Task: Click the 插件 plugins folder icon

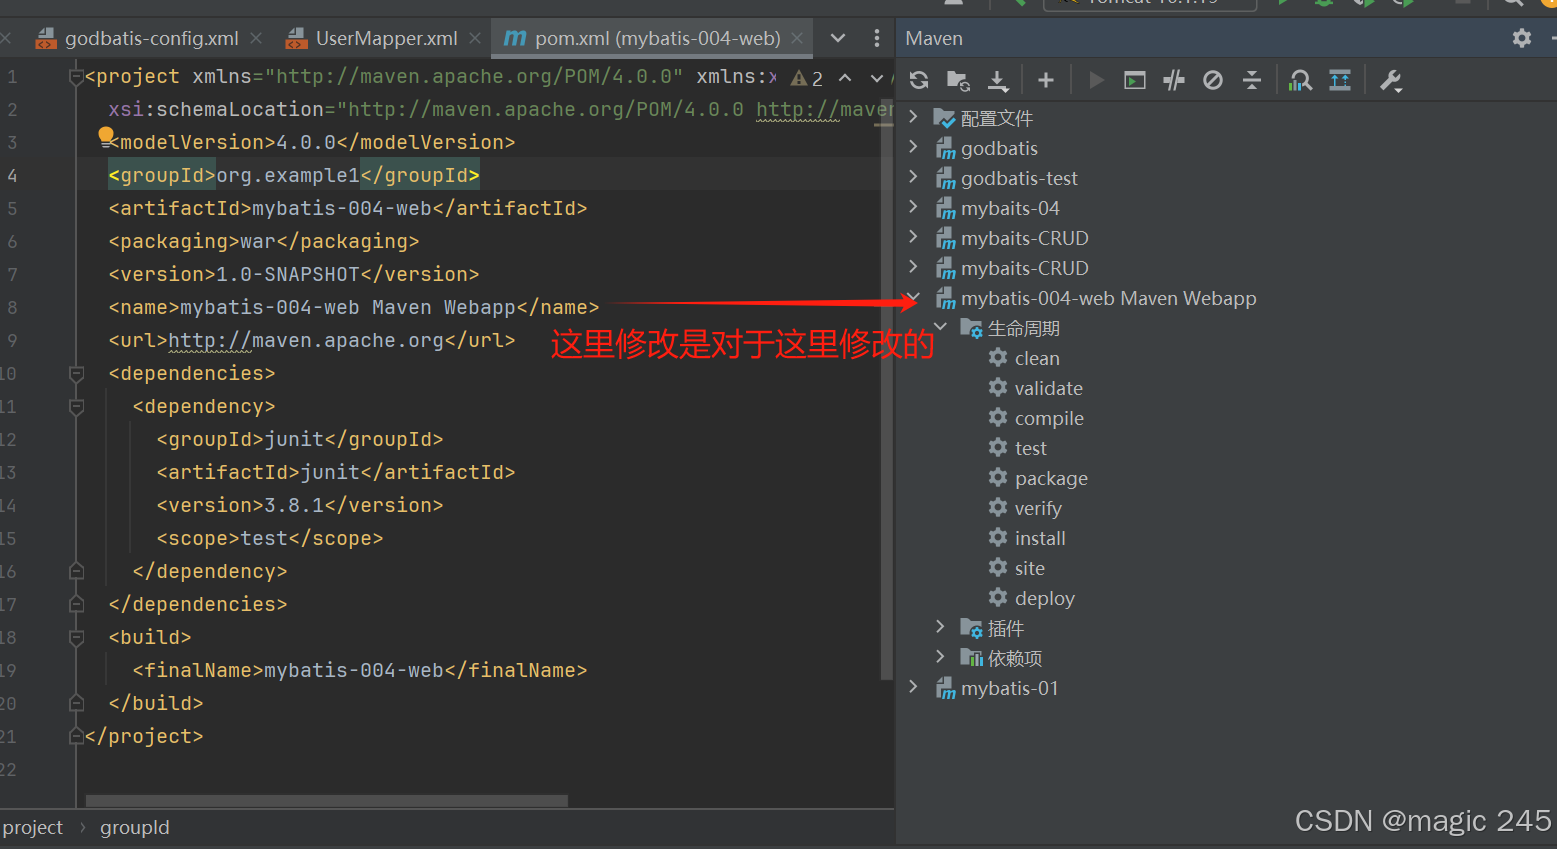Action: pyautogui.click(x=971, y=628)
